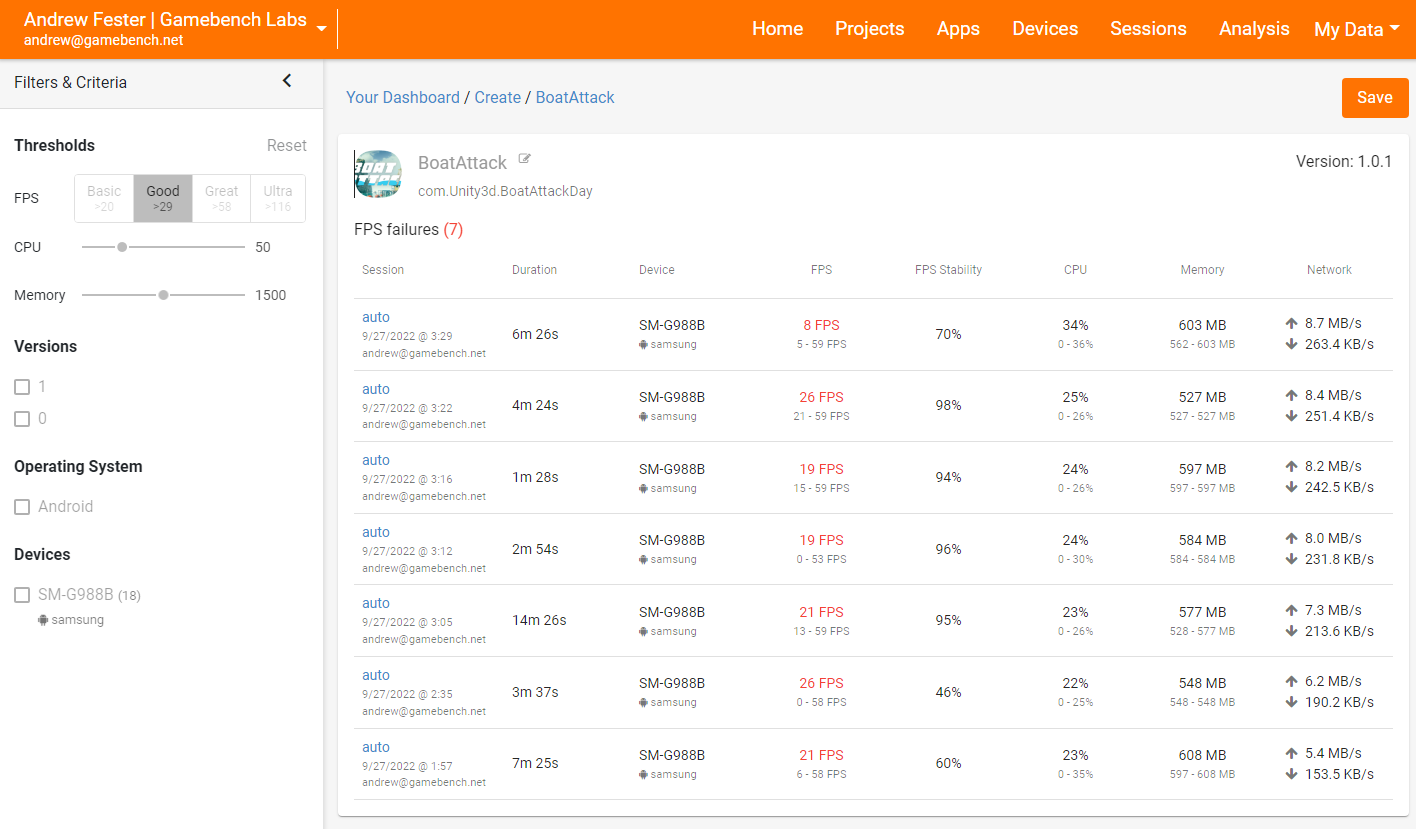Go to Sessions
The image size is (1416, 829).
tap(1148, 29)
